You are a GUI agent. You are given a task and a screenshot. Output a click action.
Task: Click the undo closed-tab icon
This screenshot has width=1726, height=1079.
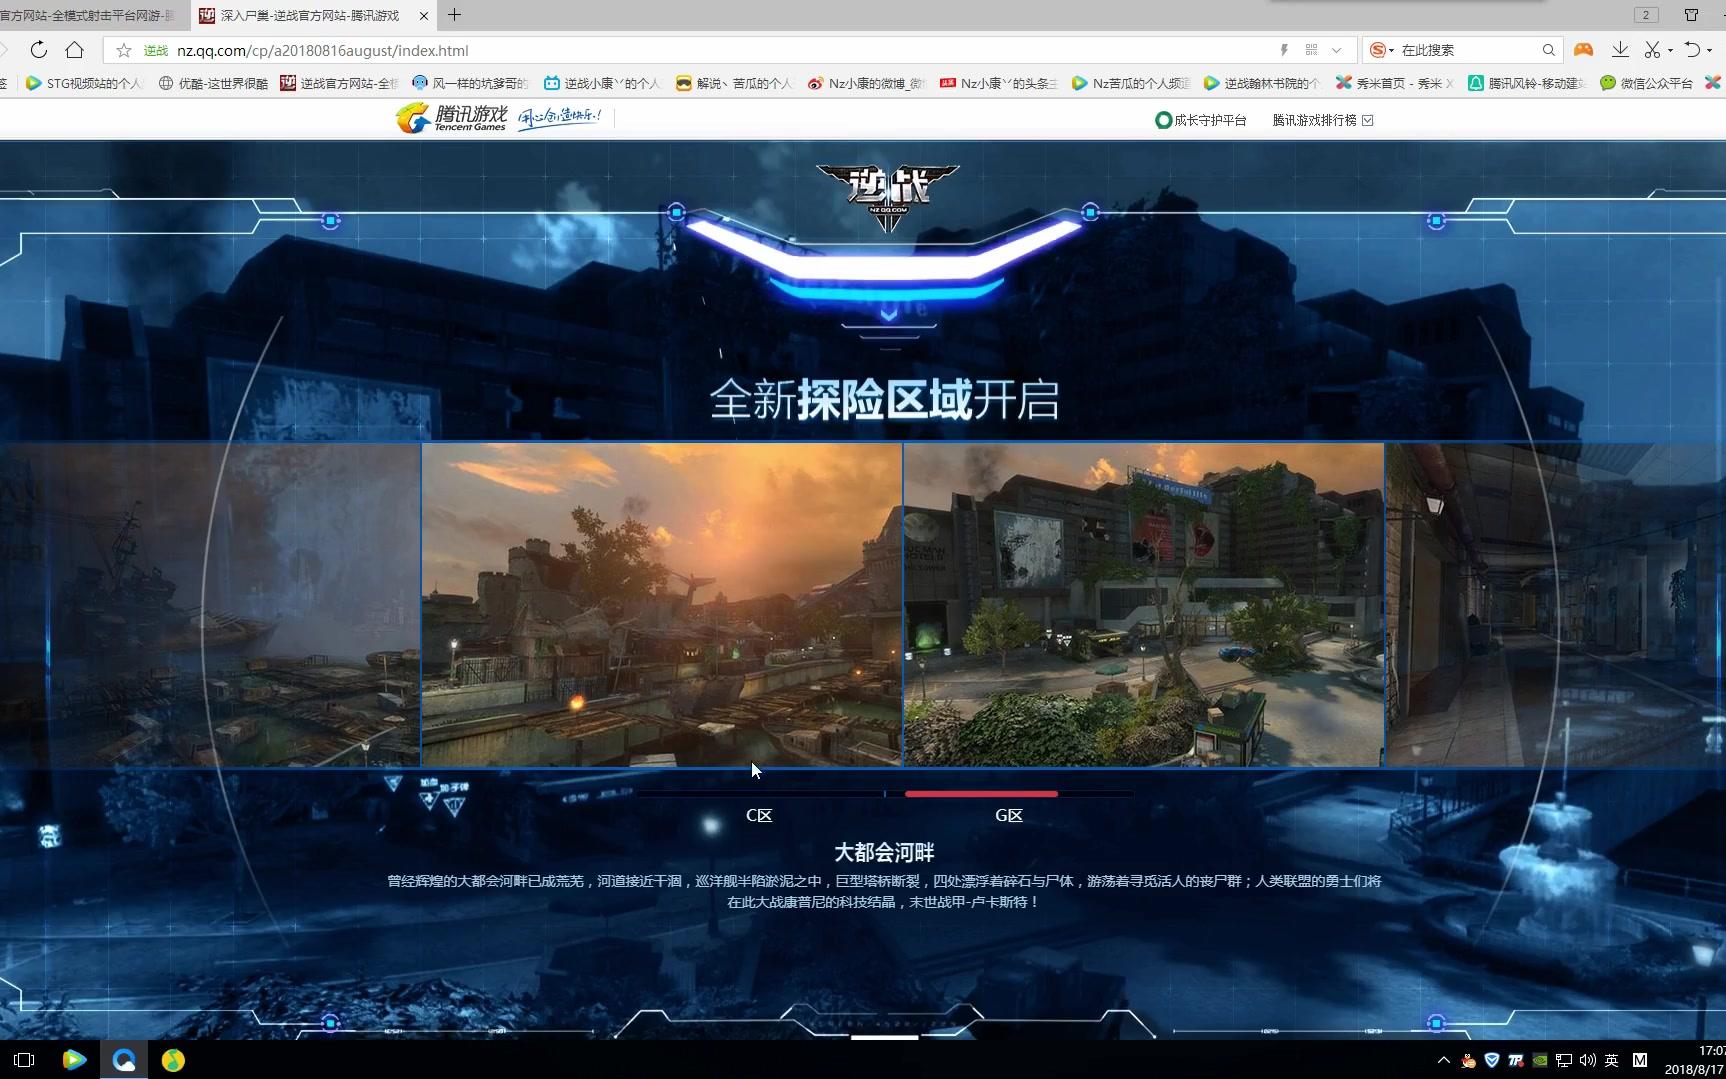pos(1692,50)
